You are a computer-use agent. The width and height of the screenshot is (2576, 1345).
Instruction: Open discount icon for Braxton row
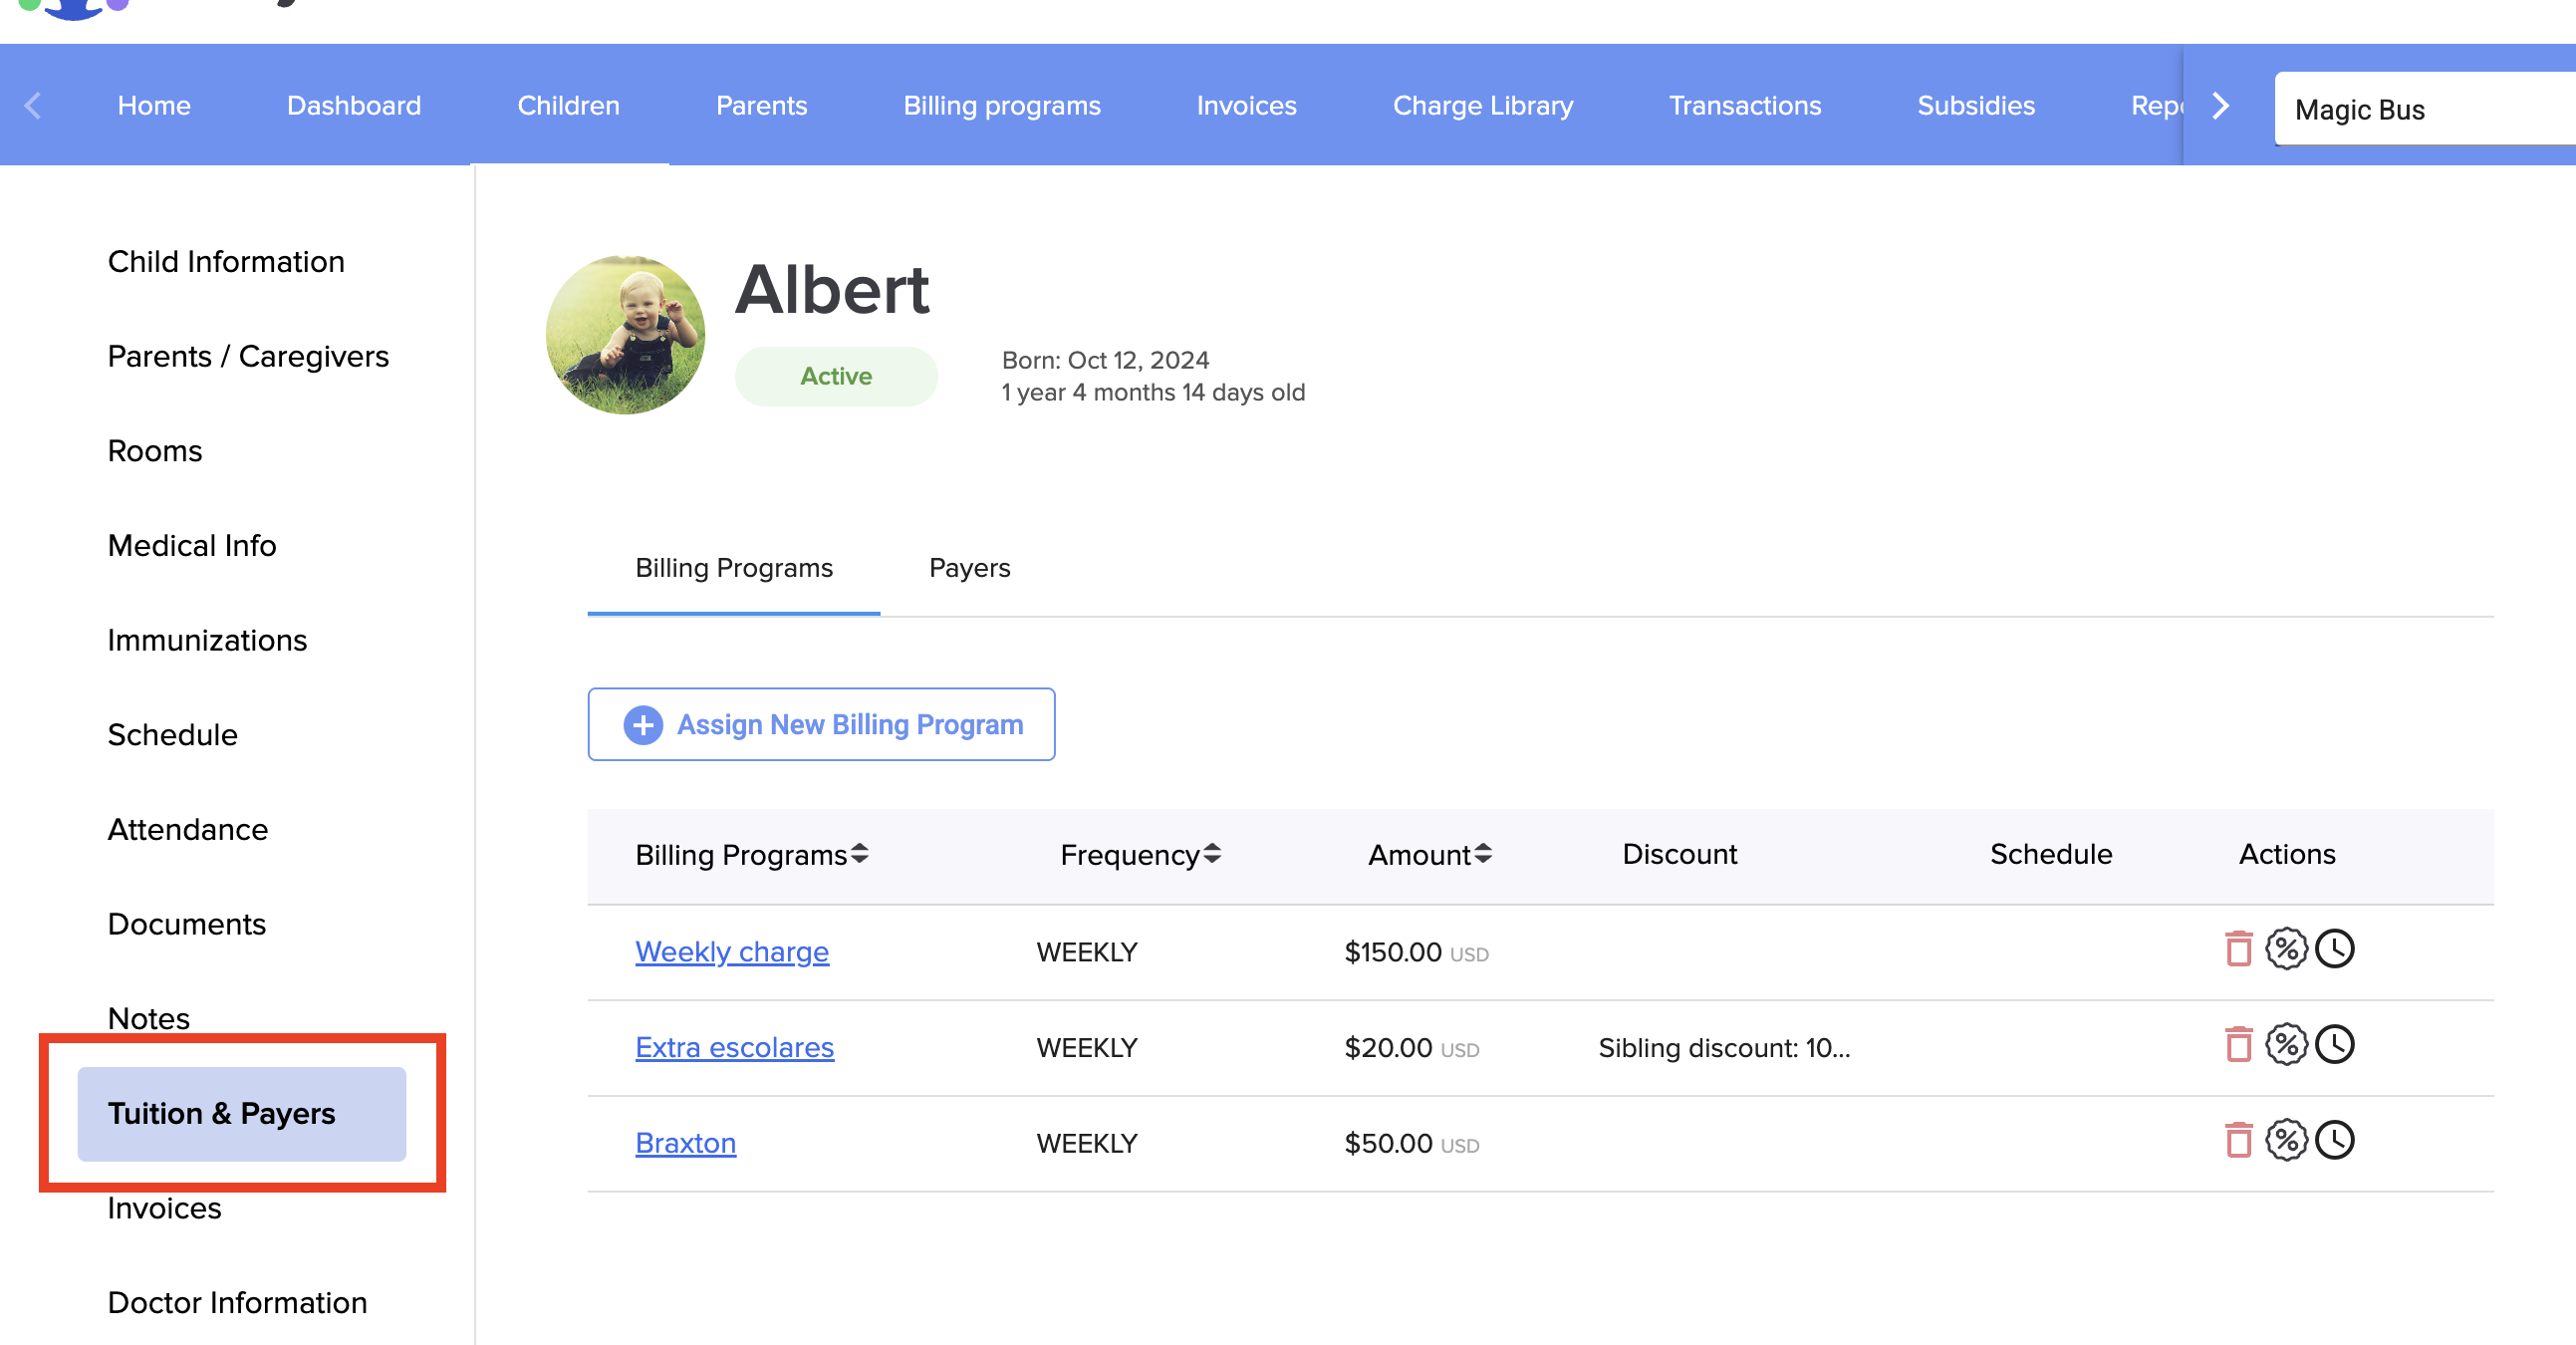(2286, 1141)
